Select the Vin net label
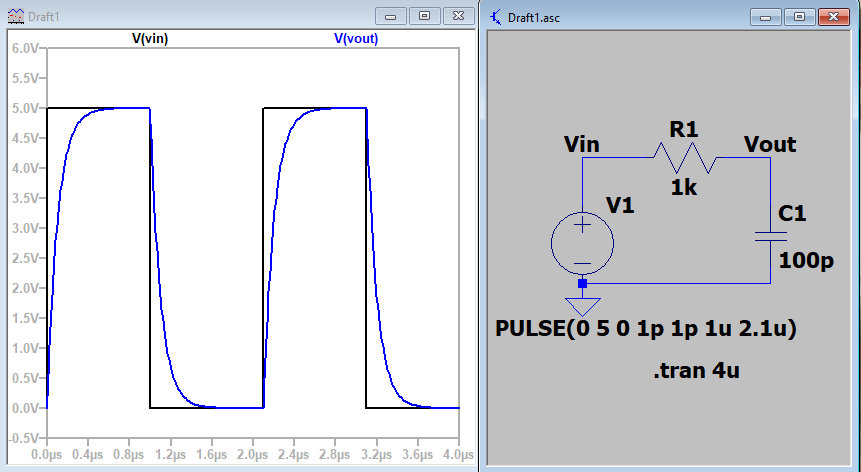The height and width of the screenshot is (472, 861). click(581, 144)
